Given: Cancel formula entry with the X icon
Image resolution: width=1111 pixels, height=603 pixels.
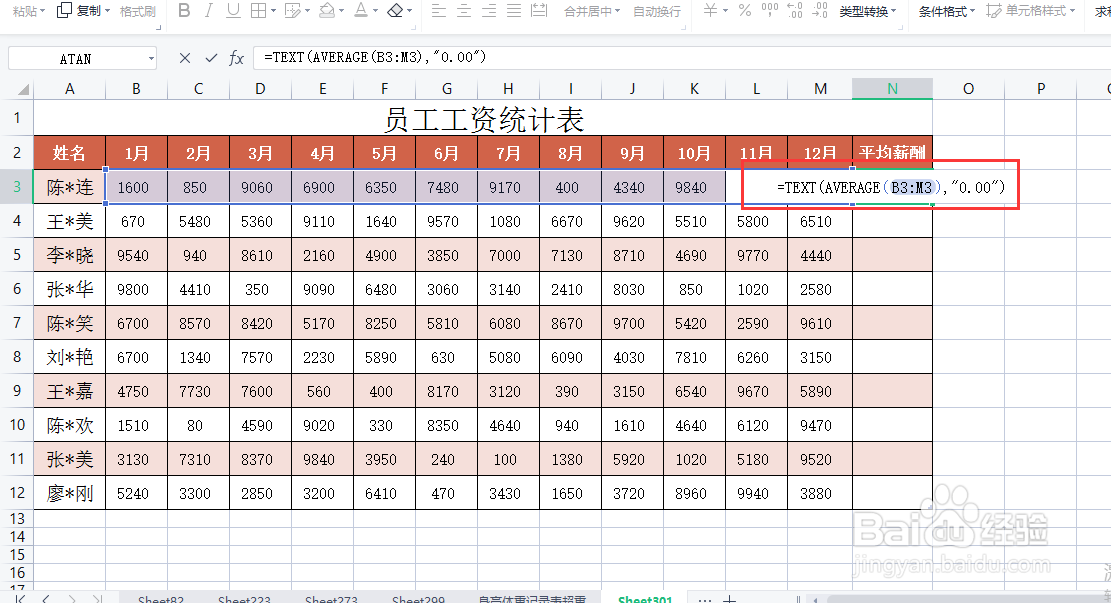Looking at the screenshot, I should (185, 58).
